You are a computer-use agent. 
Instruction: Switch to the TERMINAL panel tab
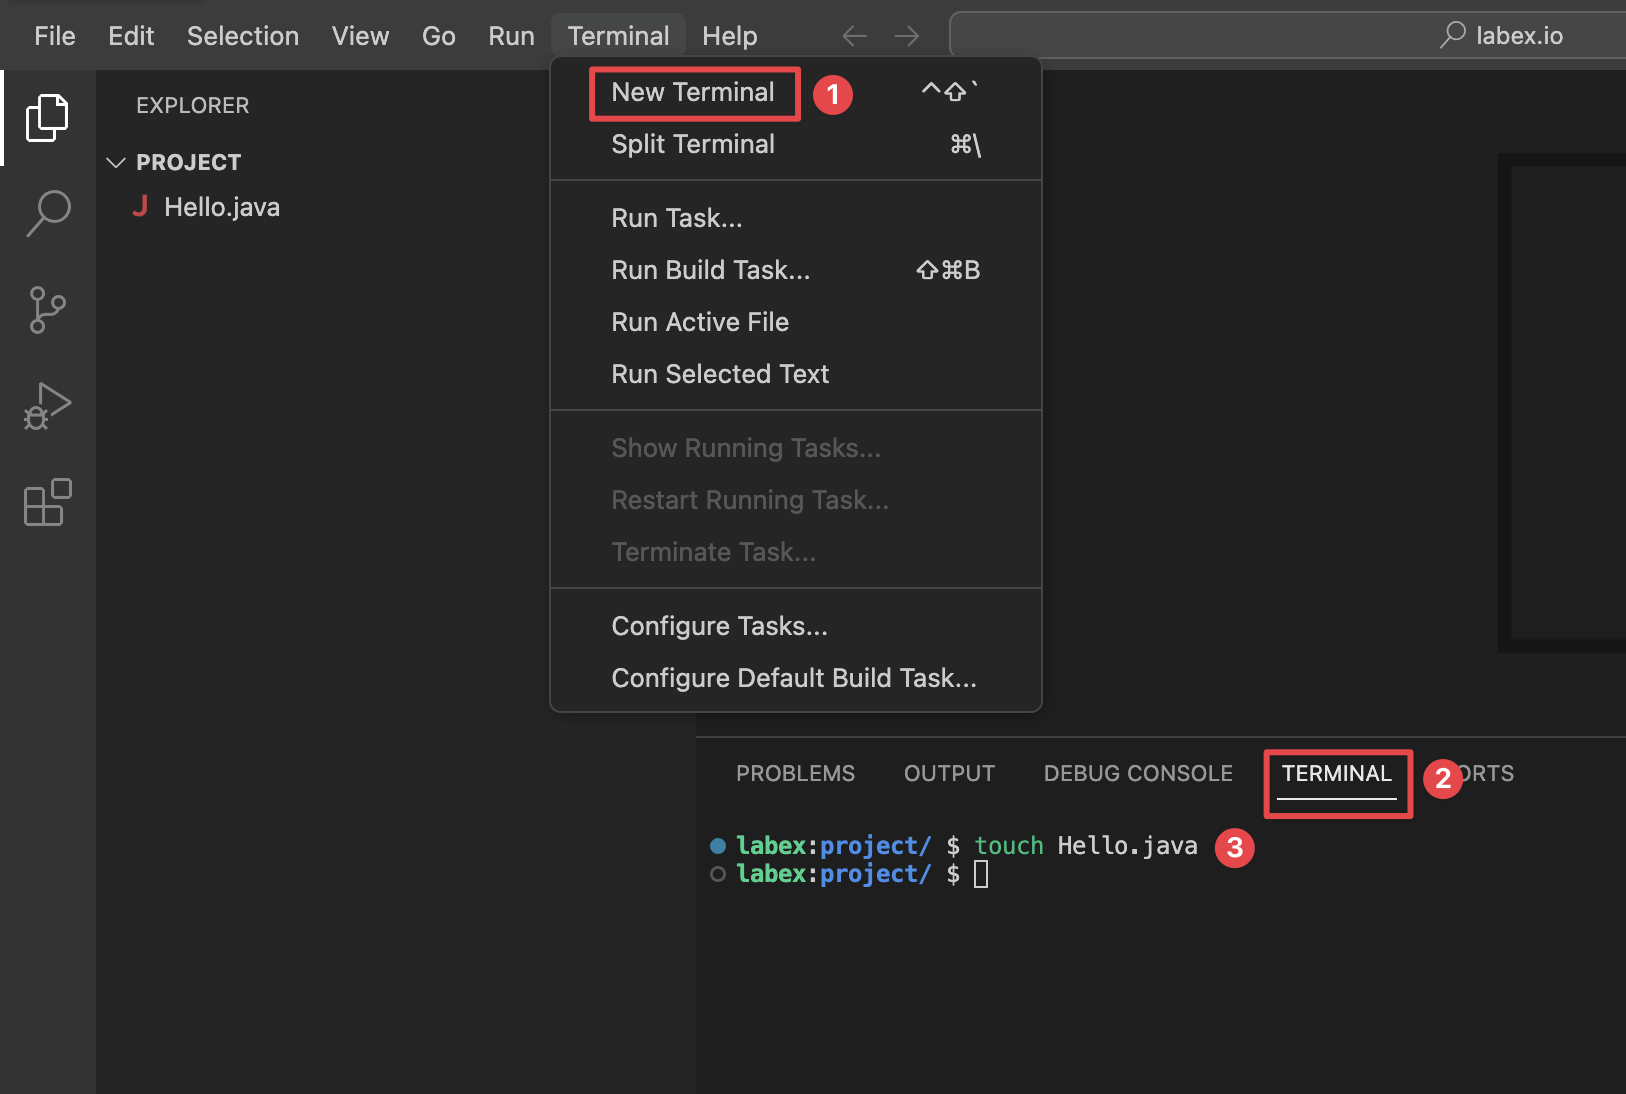click(1337, 773)
